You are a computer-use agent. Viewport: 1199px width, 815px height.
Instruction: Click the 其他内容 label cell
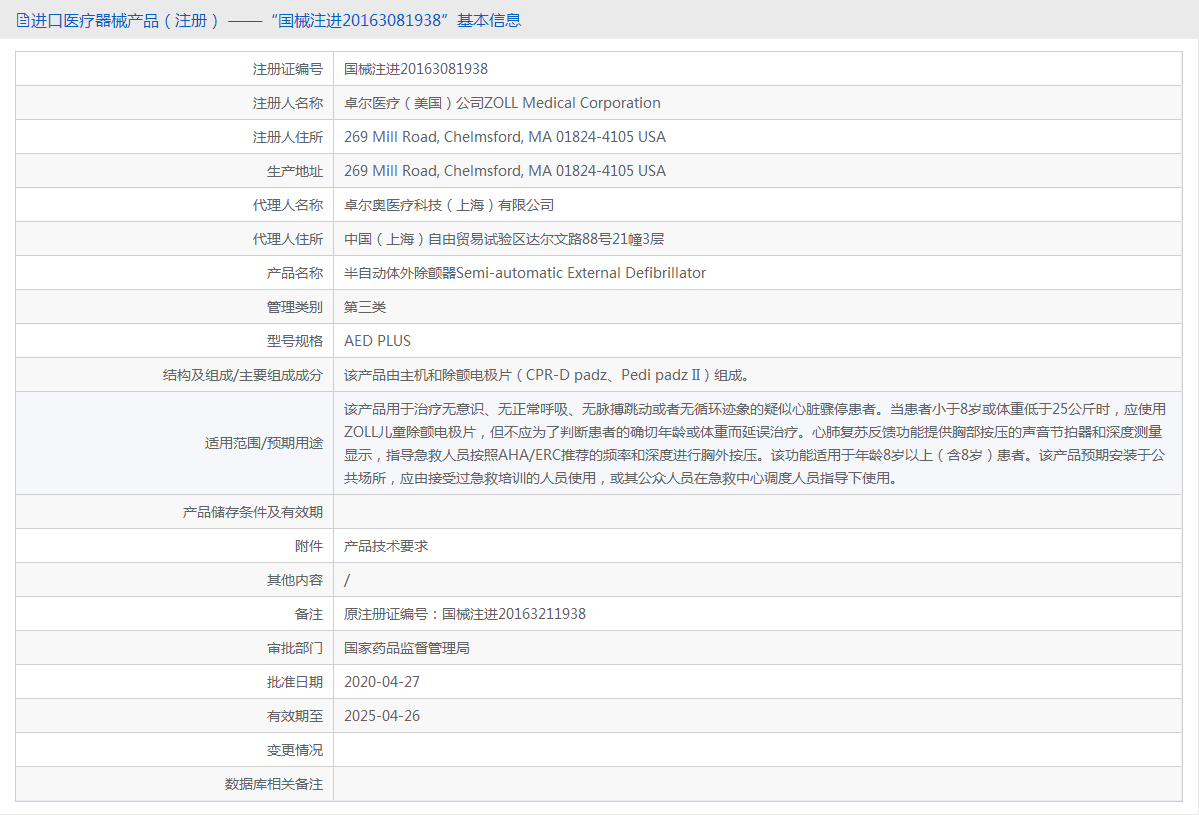(x=174, y=580)
